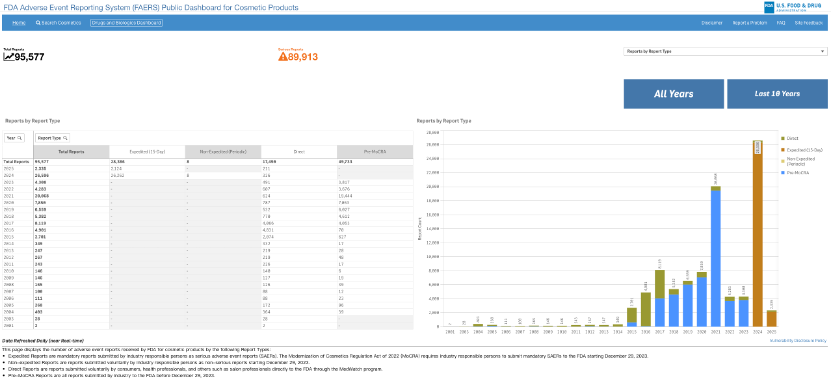The height and width of the screenshot is (384, 832).
Task: Click the 89,913 serious reports figure
Action: pyautogui.click(x=303, y=57)
